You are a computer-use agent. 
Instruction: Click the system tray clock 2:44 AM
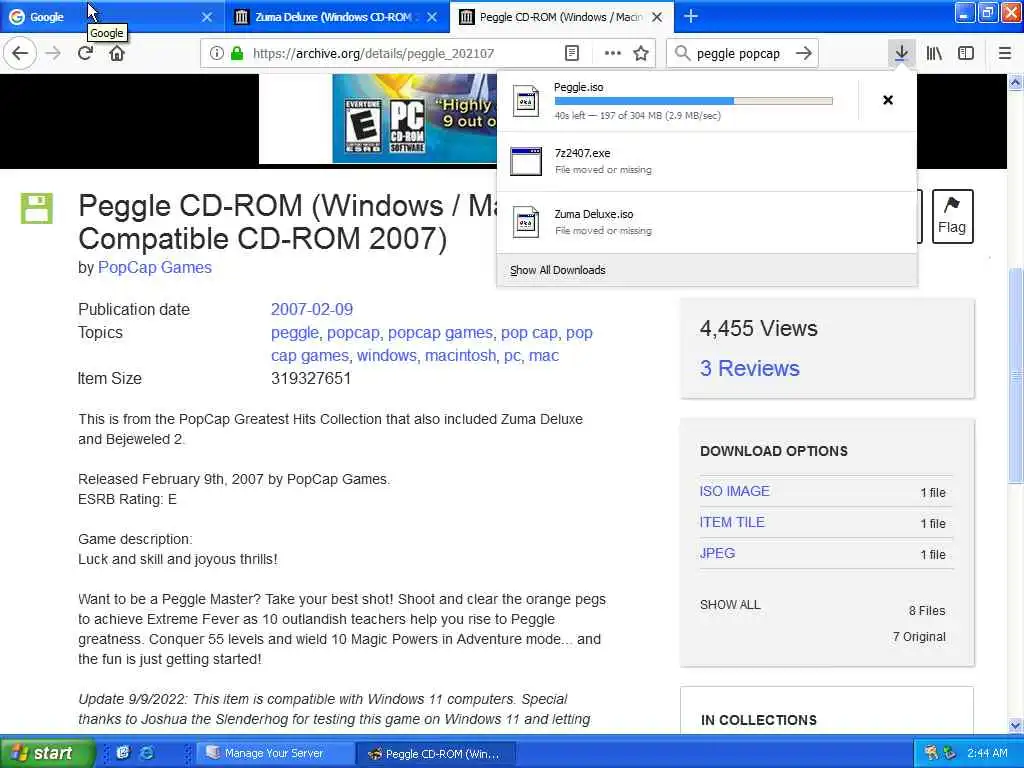click(987, 753)
